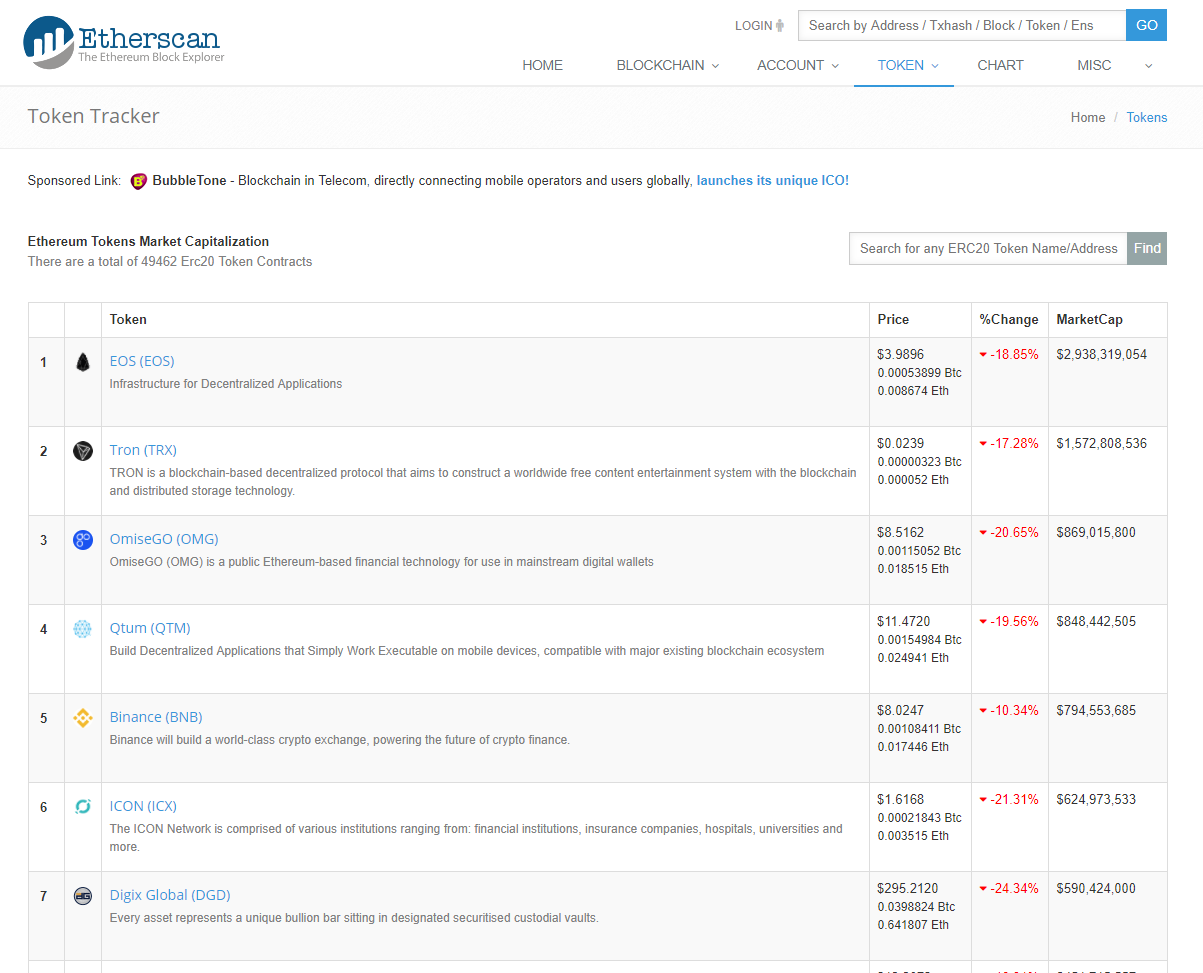The image size is (1203, 973).
Task: Click the Tron token icon
Action: click(x=83, y=451)
